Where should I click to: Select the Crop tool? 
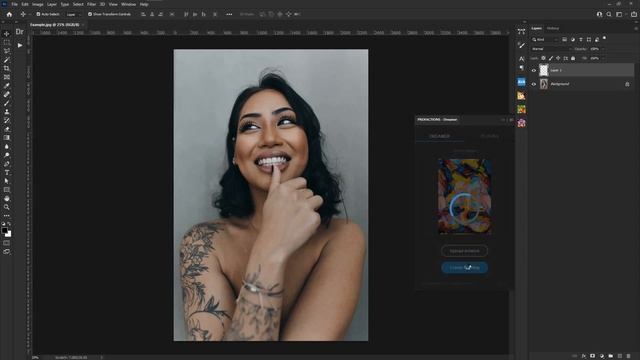7,69
